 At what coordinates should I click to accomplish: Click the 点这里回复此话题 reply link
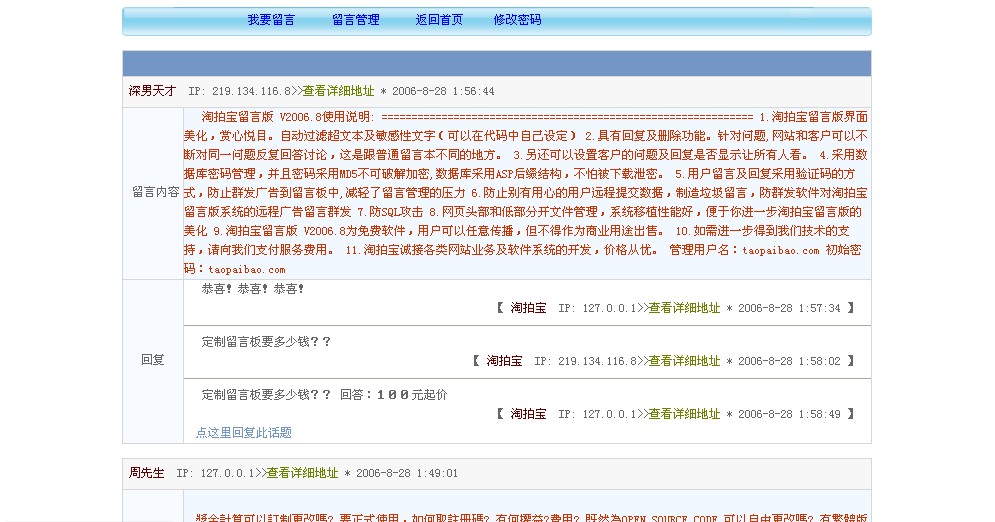[244, 433]
